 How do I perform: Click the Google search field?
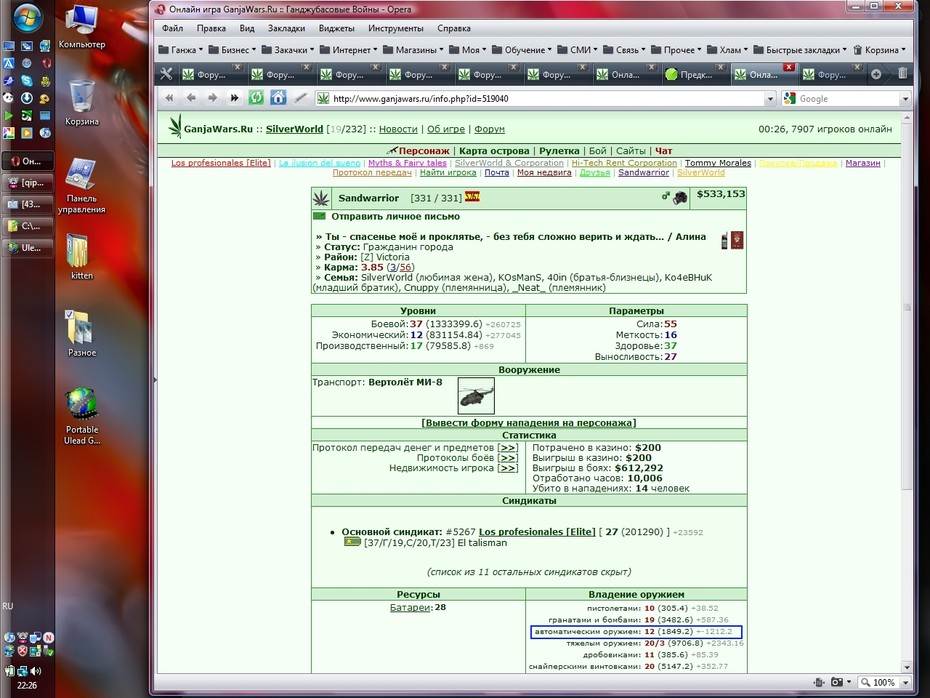tap(847, 98)
